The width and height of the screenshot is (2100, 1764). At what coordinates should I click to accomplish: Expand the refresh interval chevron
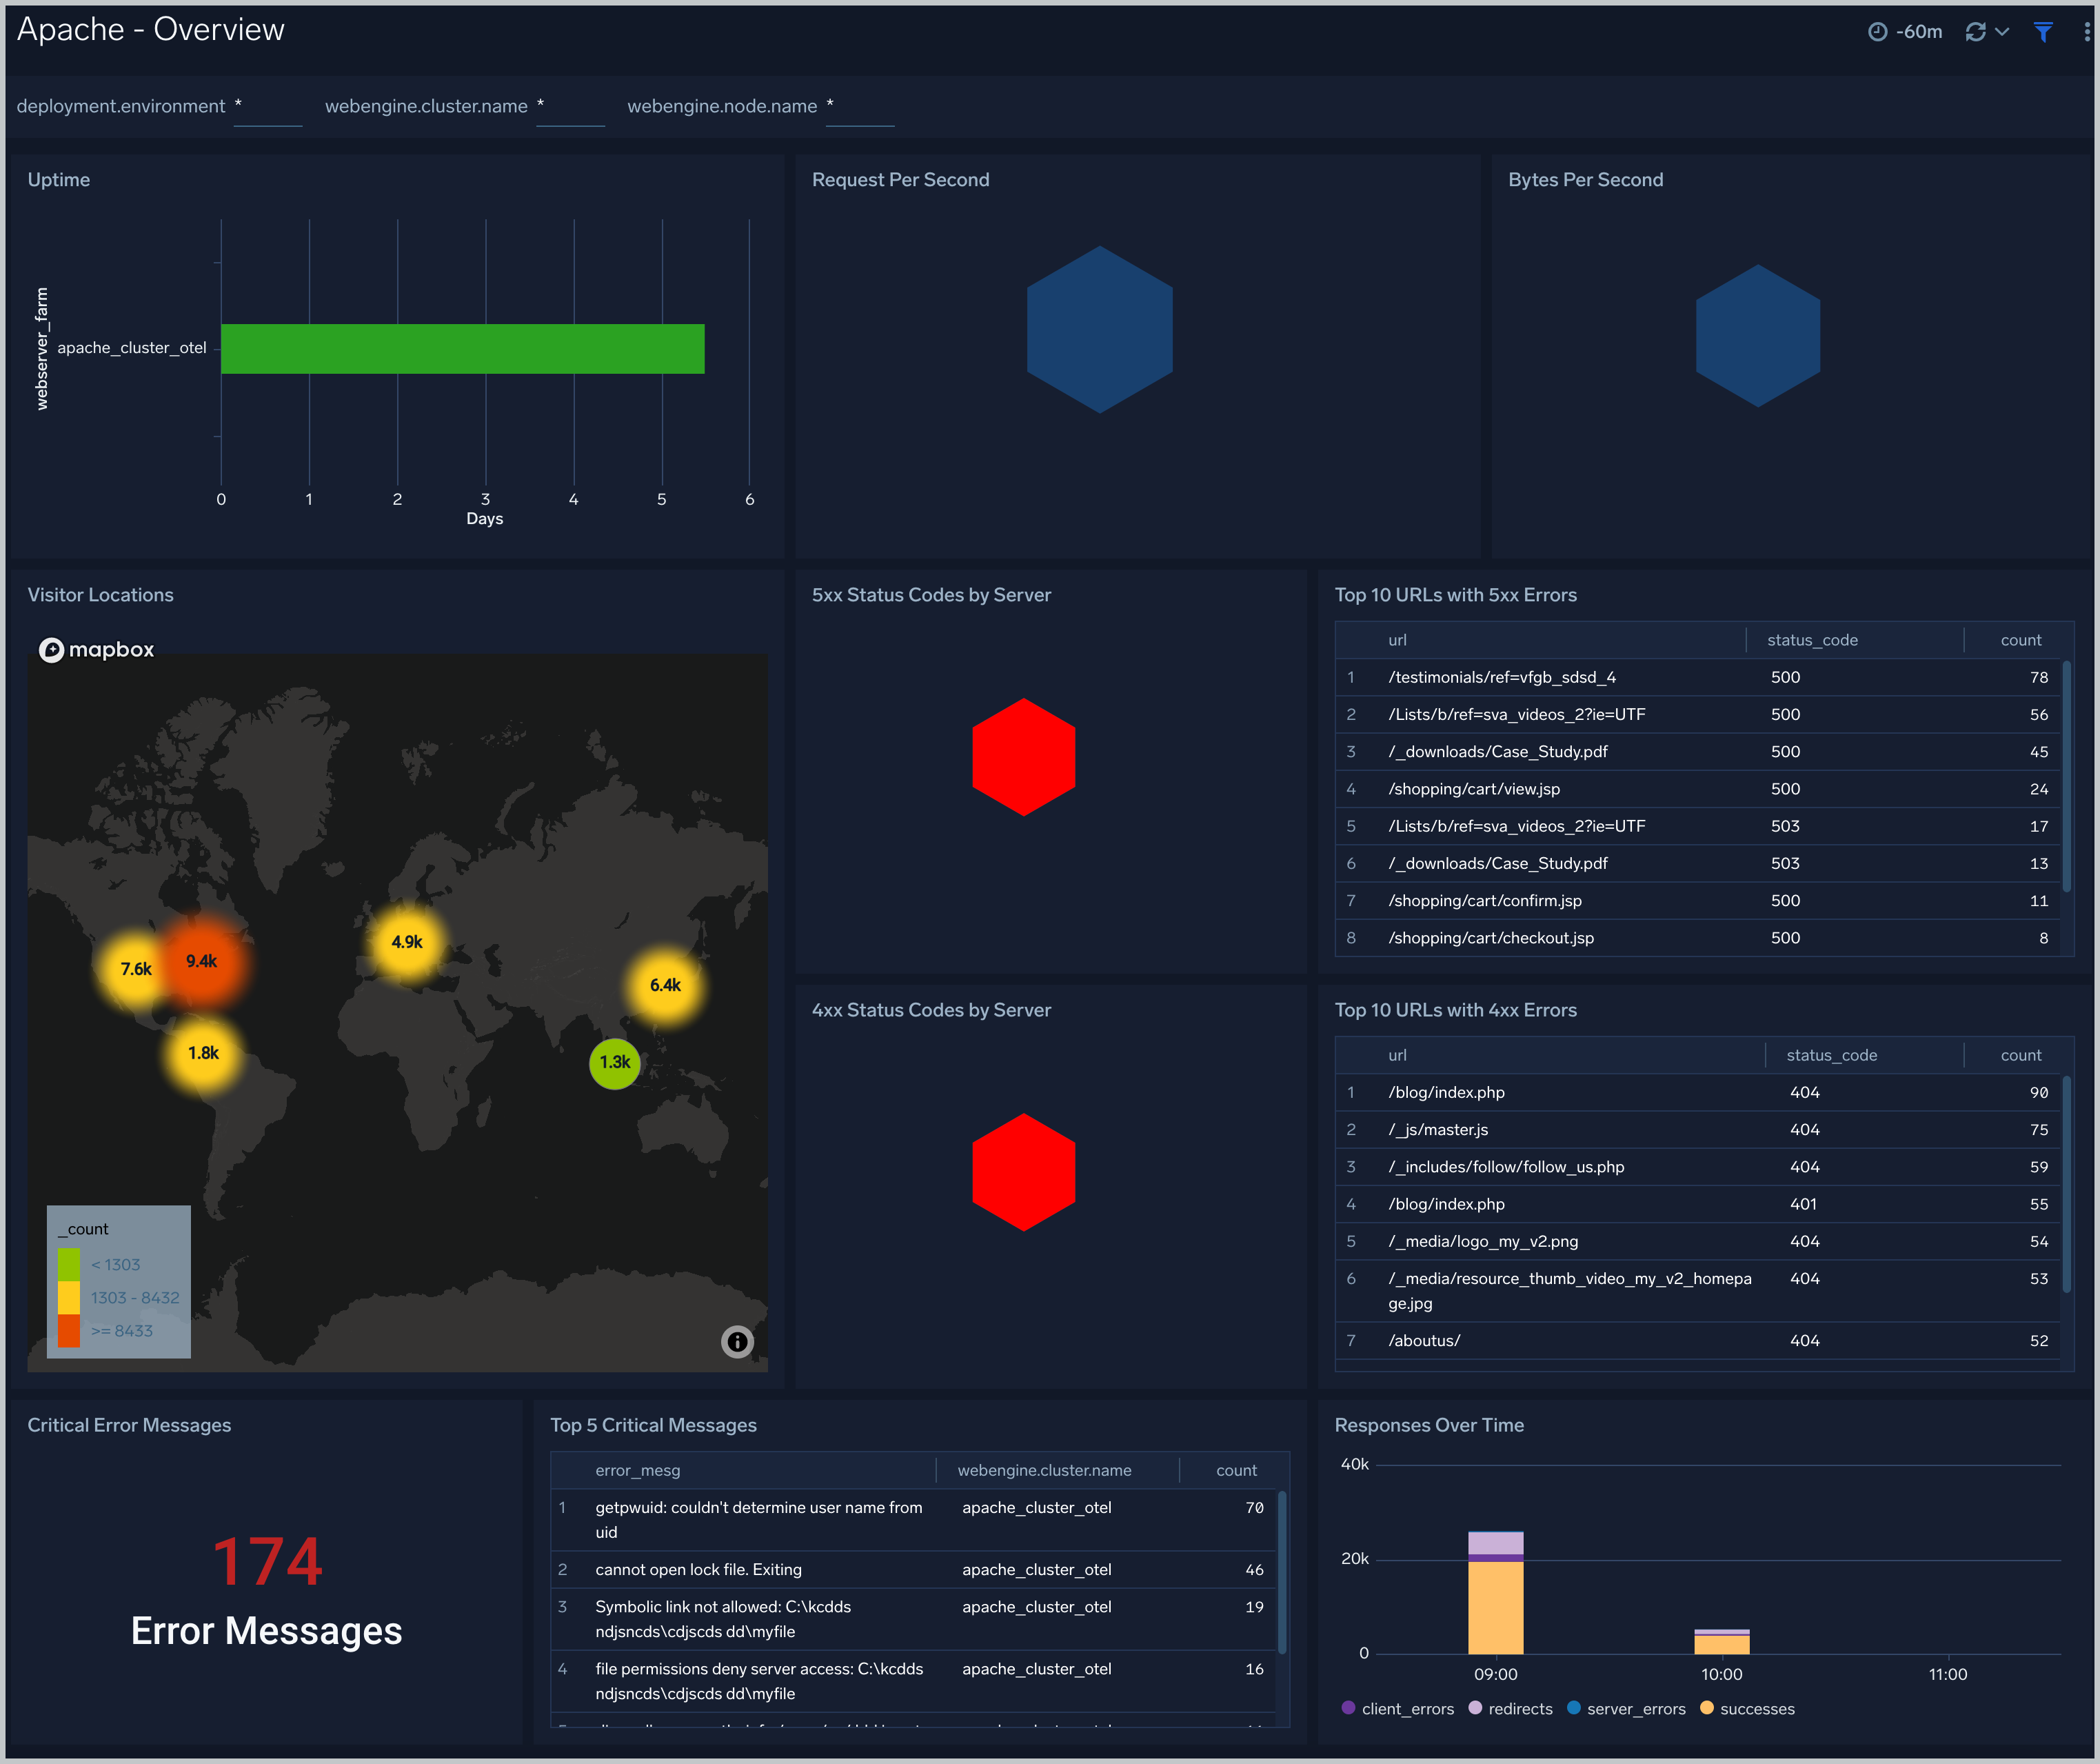pyautogui.click(x=2002, y=32)
